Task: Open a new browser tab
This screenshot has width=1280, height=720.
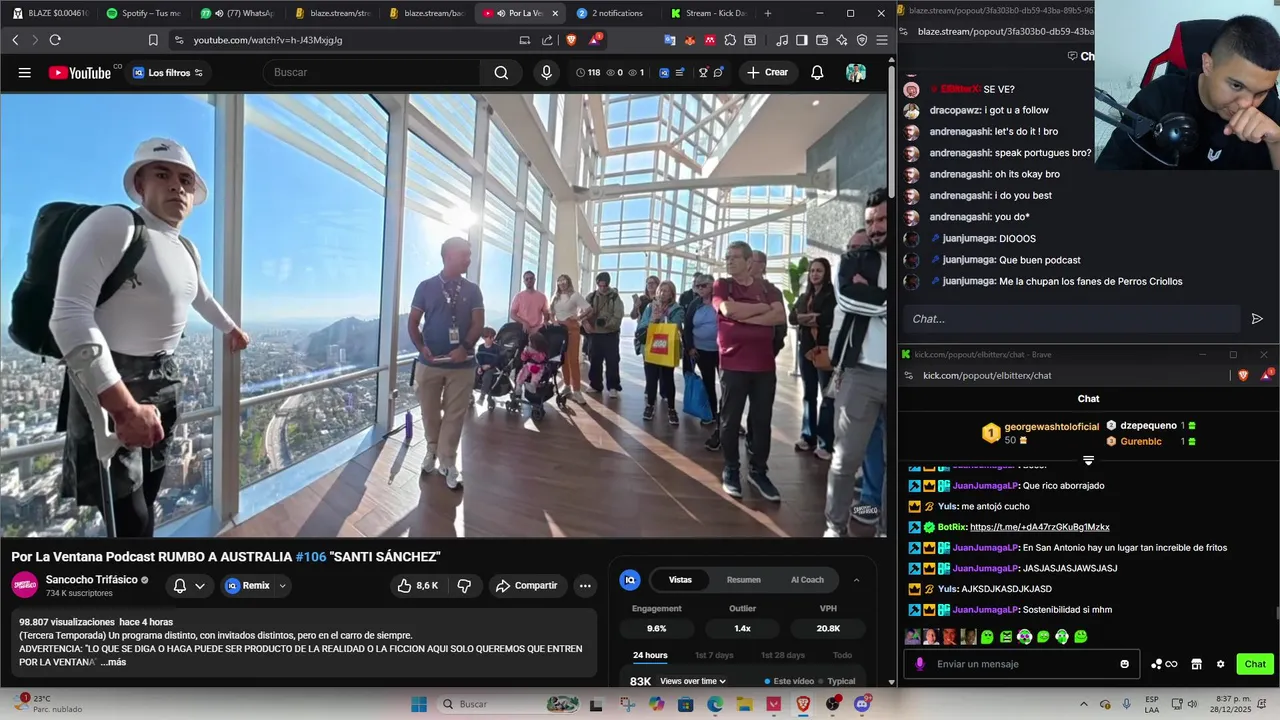Action: point(768,13)
